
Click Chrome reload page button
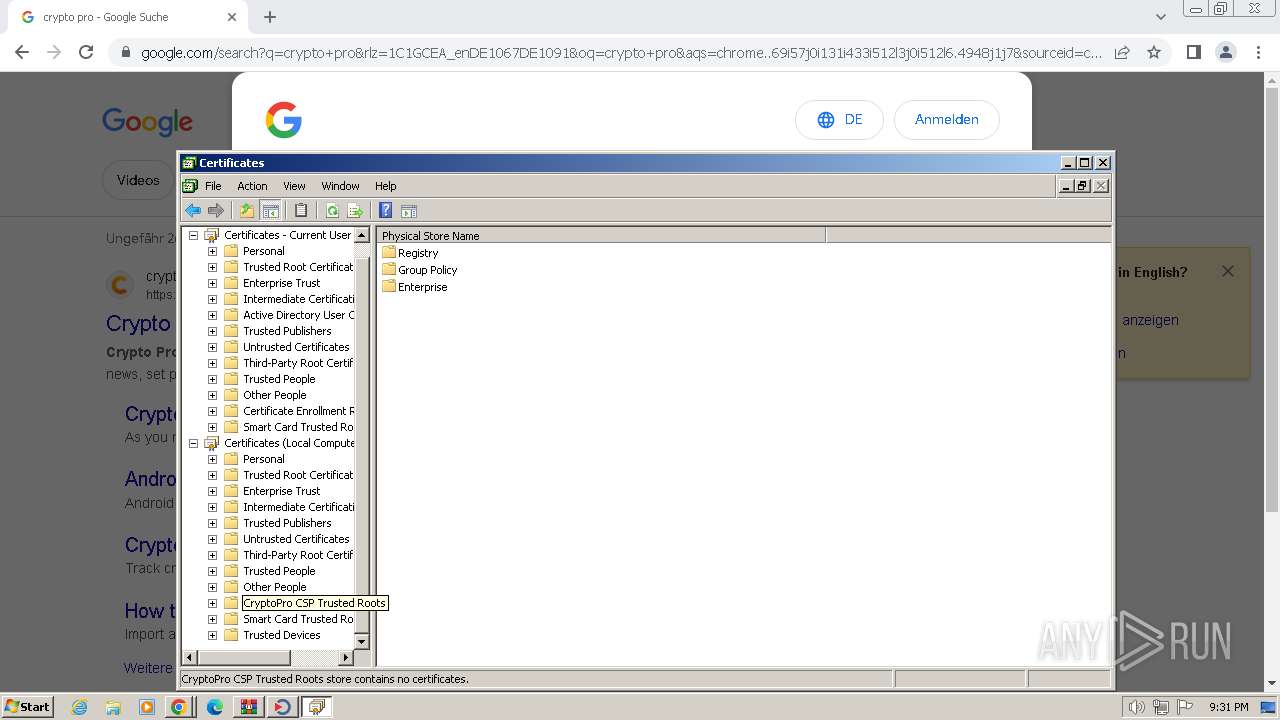pos(86,52)
